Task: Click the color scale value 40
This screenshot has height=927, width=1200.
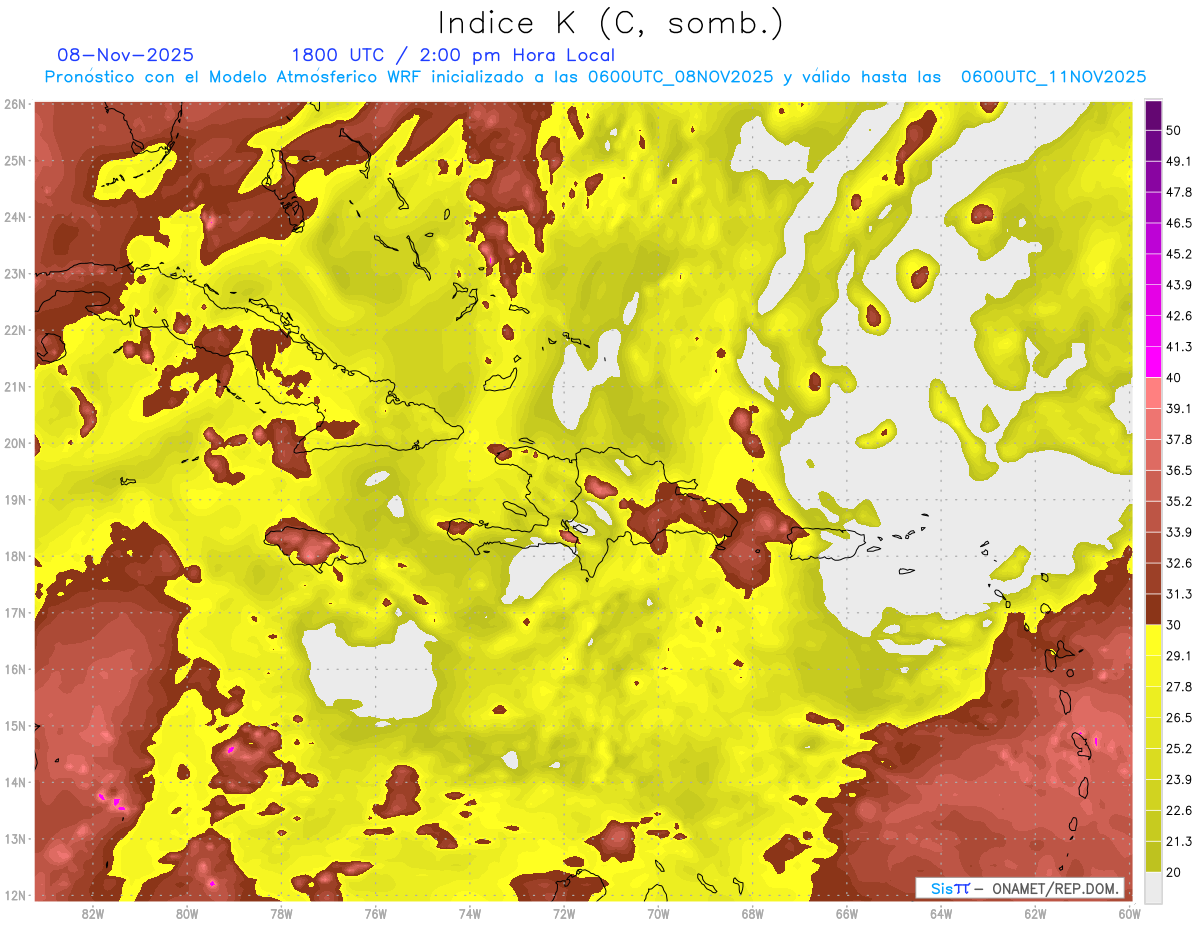Action: [1175, 378]
